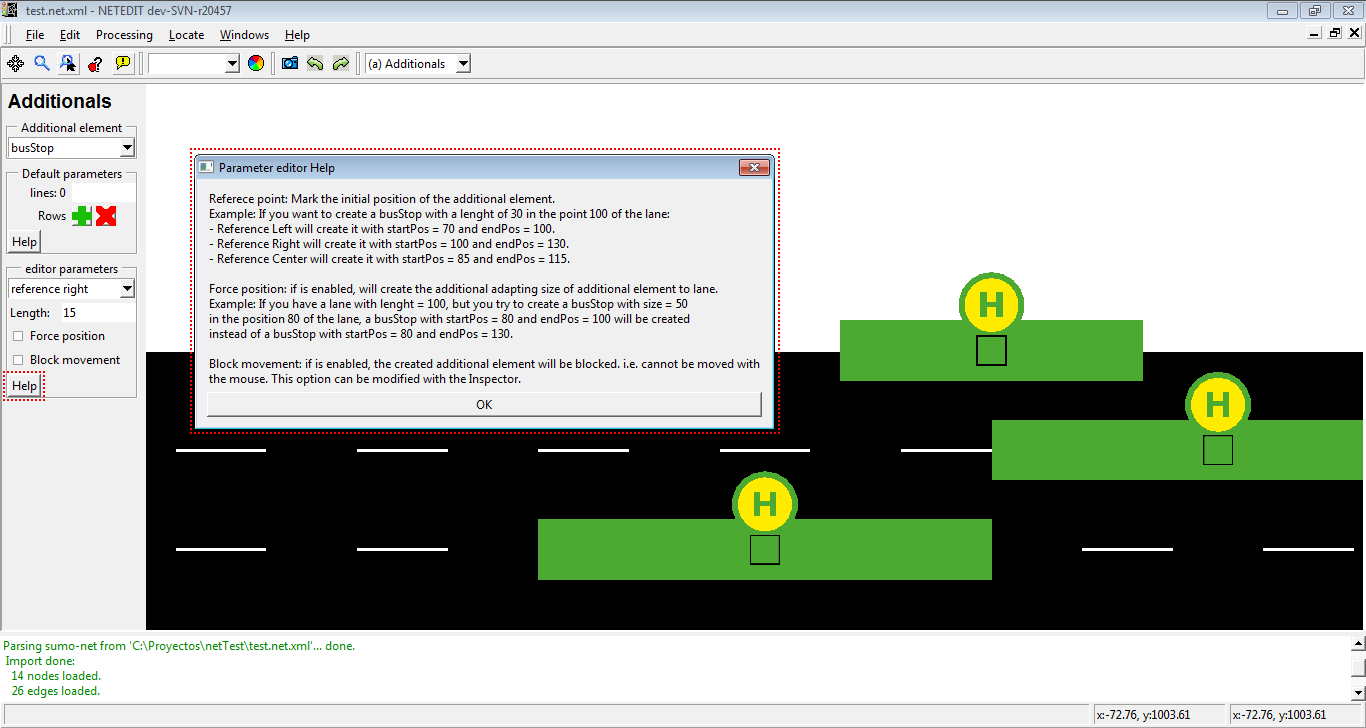Click the redo arrow icon
Viewport: 1366px width, 728px height.
pyautogui.click(x=341, y=63)
